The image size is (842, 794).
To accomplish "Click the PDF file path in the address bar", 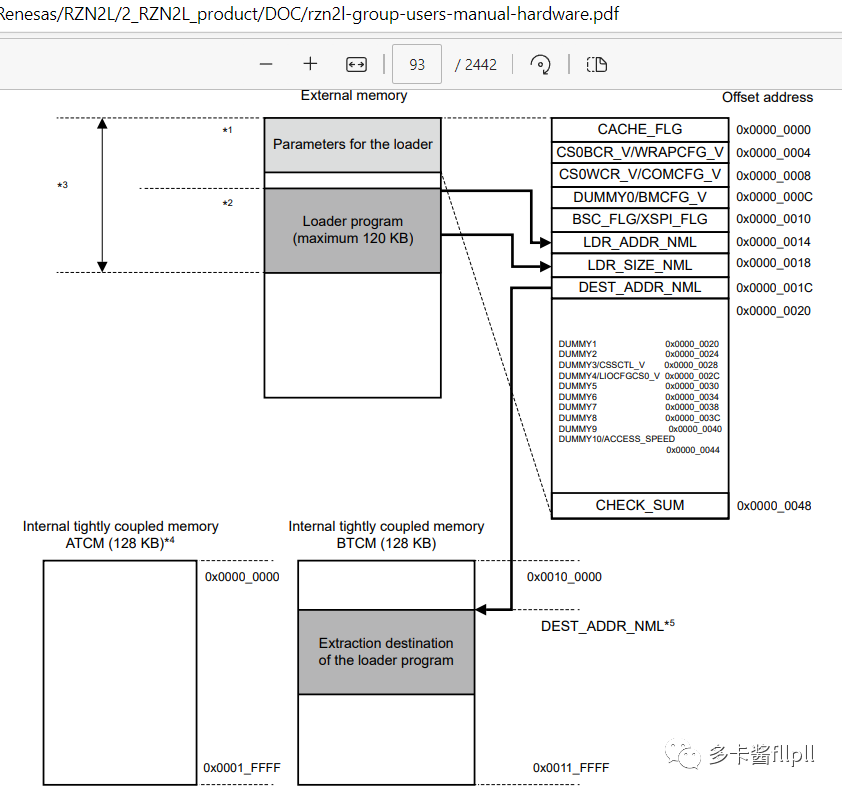I will (x=309, y=13).
